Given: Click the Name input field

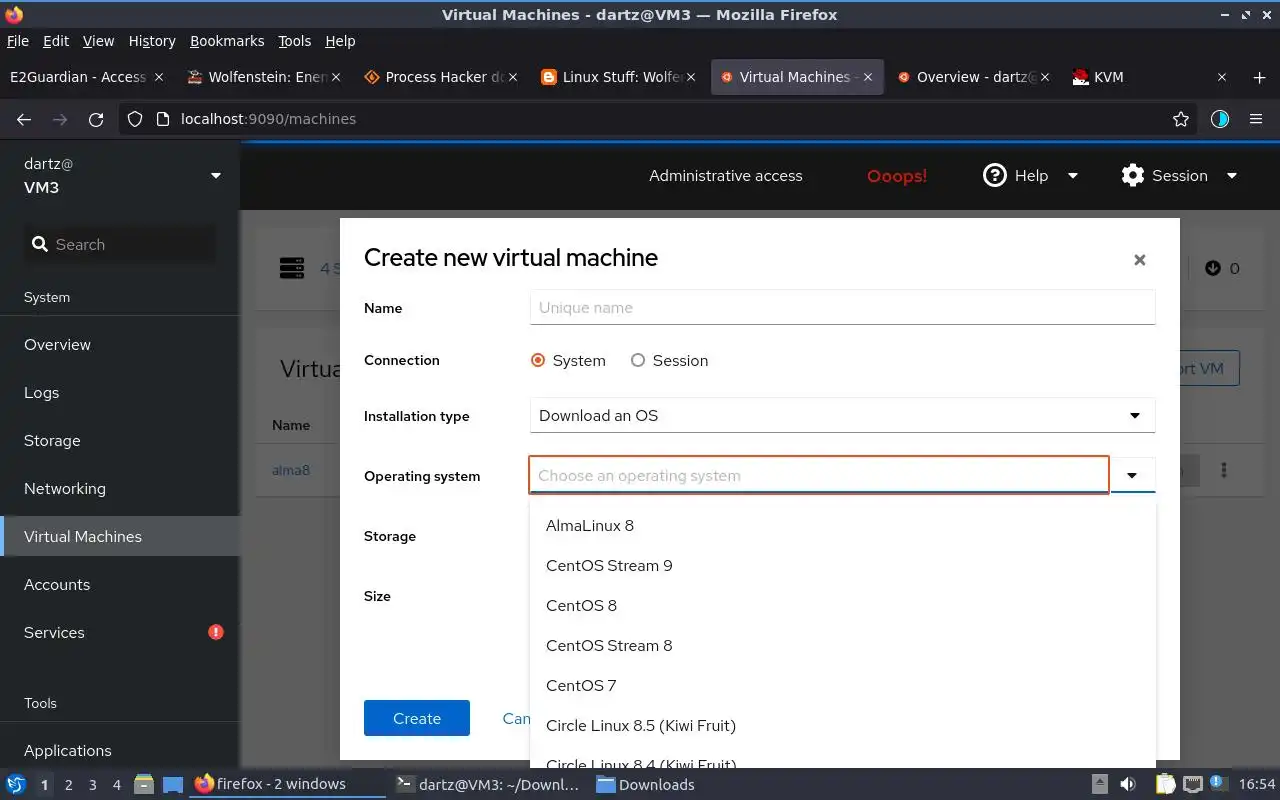Looking at the screenshot, I should point(842,307).
